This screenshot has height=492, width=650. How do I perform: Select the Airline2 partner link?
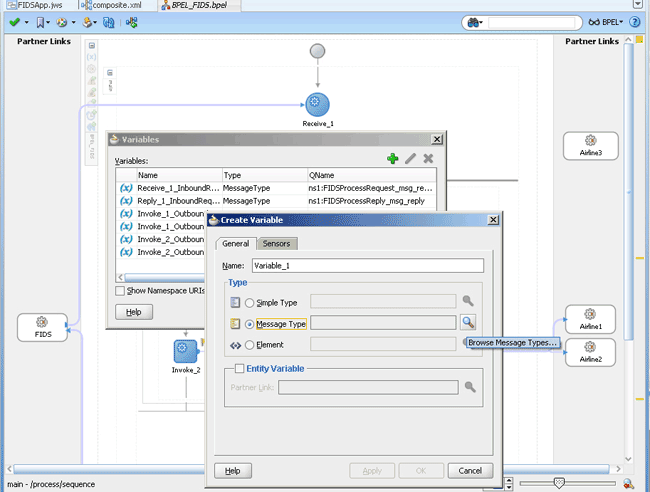tap(590, 352)
